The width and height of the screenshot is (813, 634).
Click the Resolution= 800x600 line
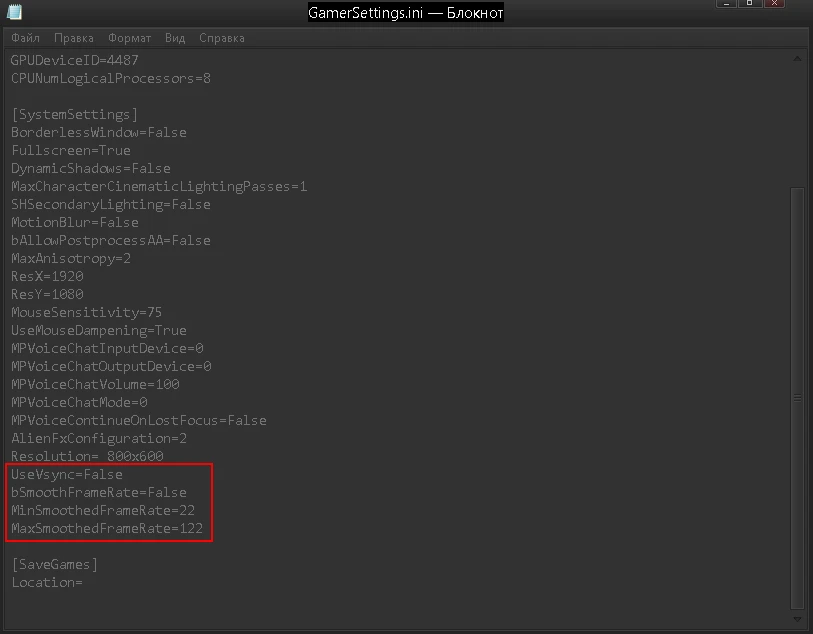coord(87,456)
